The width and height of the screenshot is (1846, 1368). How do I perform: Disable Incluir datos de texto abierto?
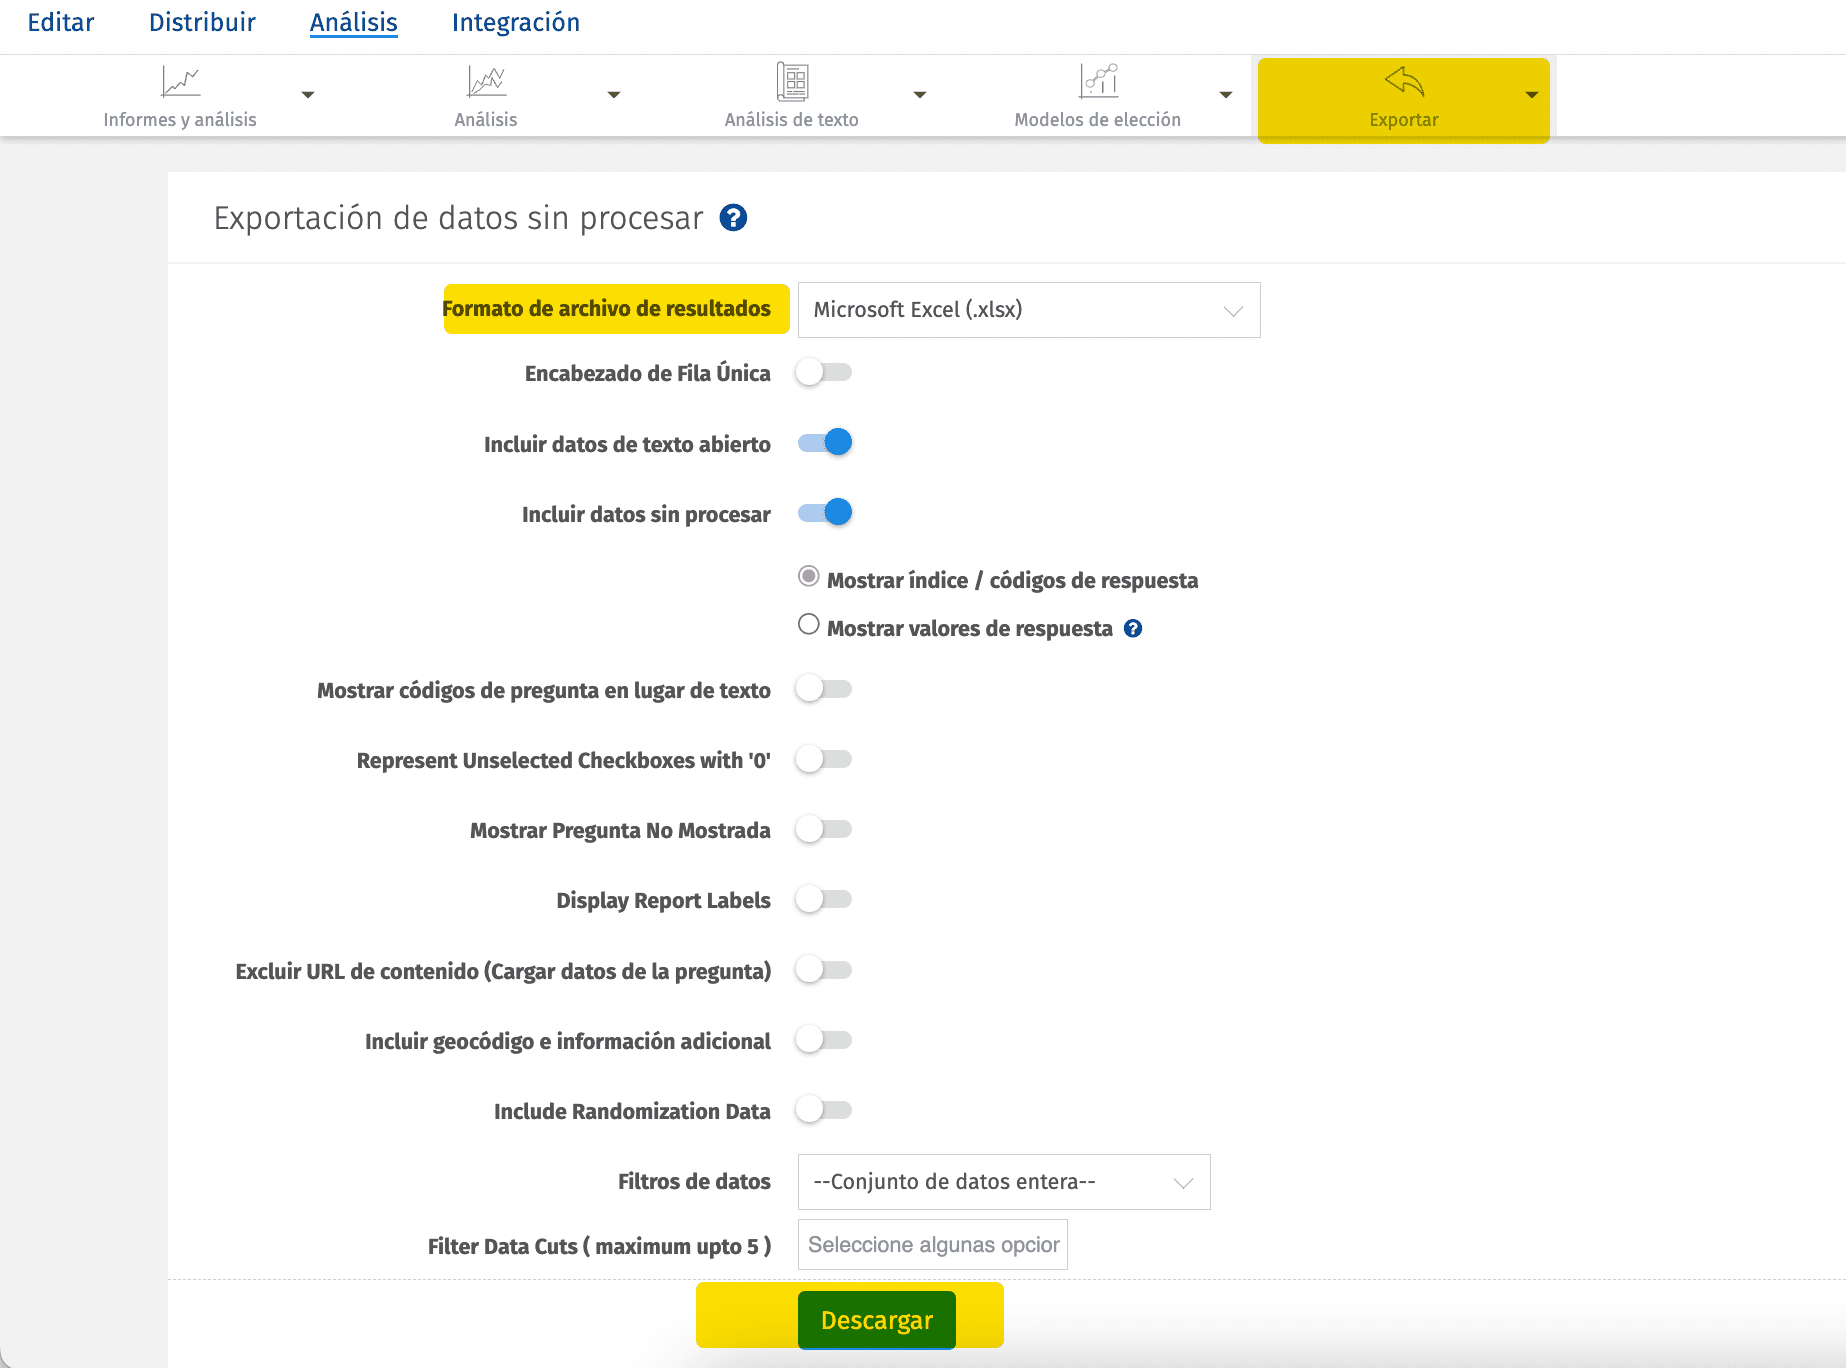823,442
